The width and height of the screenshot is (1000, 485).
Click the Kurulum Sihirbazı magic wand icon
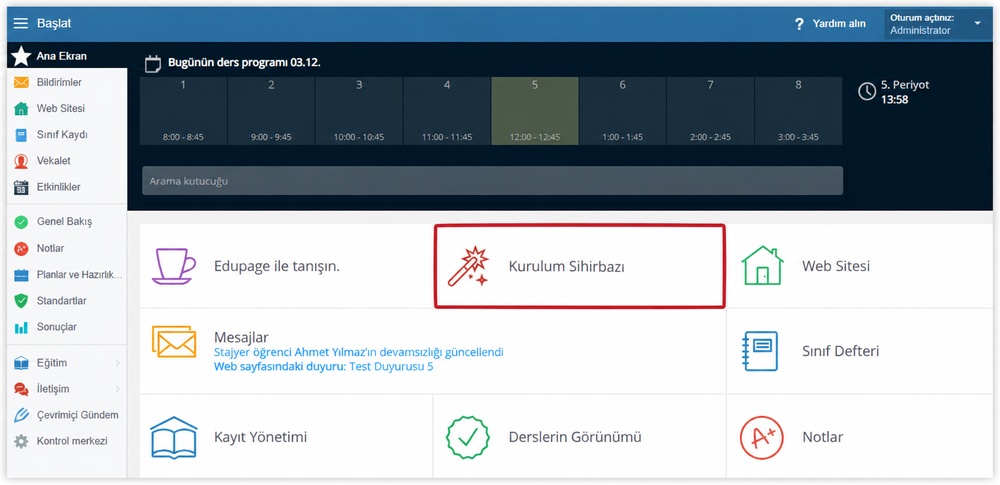tap(468, 266)
